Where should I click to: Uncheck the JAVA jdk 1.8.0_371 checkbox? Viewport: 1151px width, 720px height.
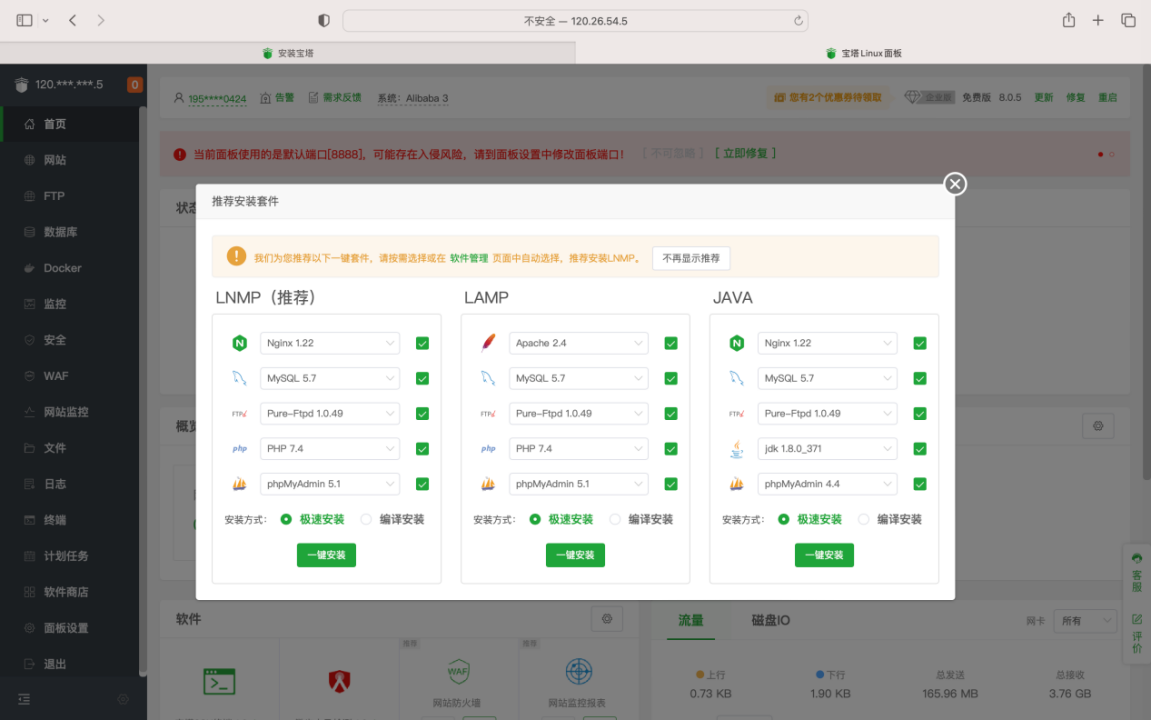[920, 448]
